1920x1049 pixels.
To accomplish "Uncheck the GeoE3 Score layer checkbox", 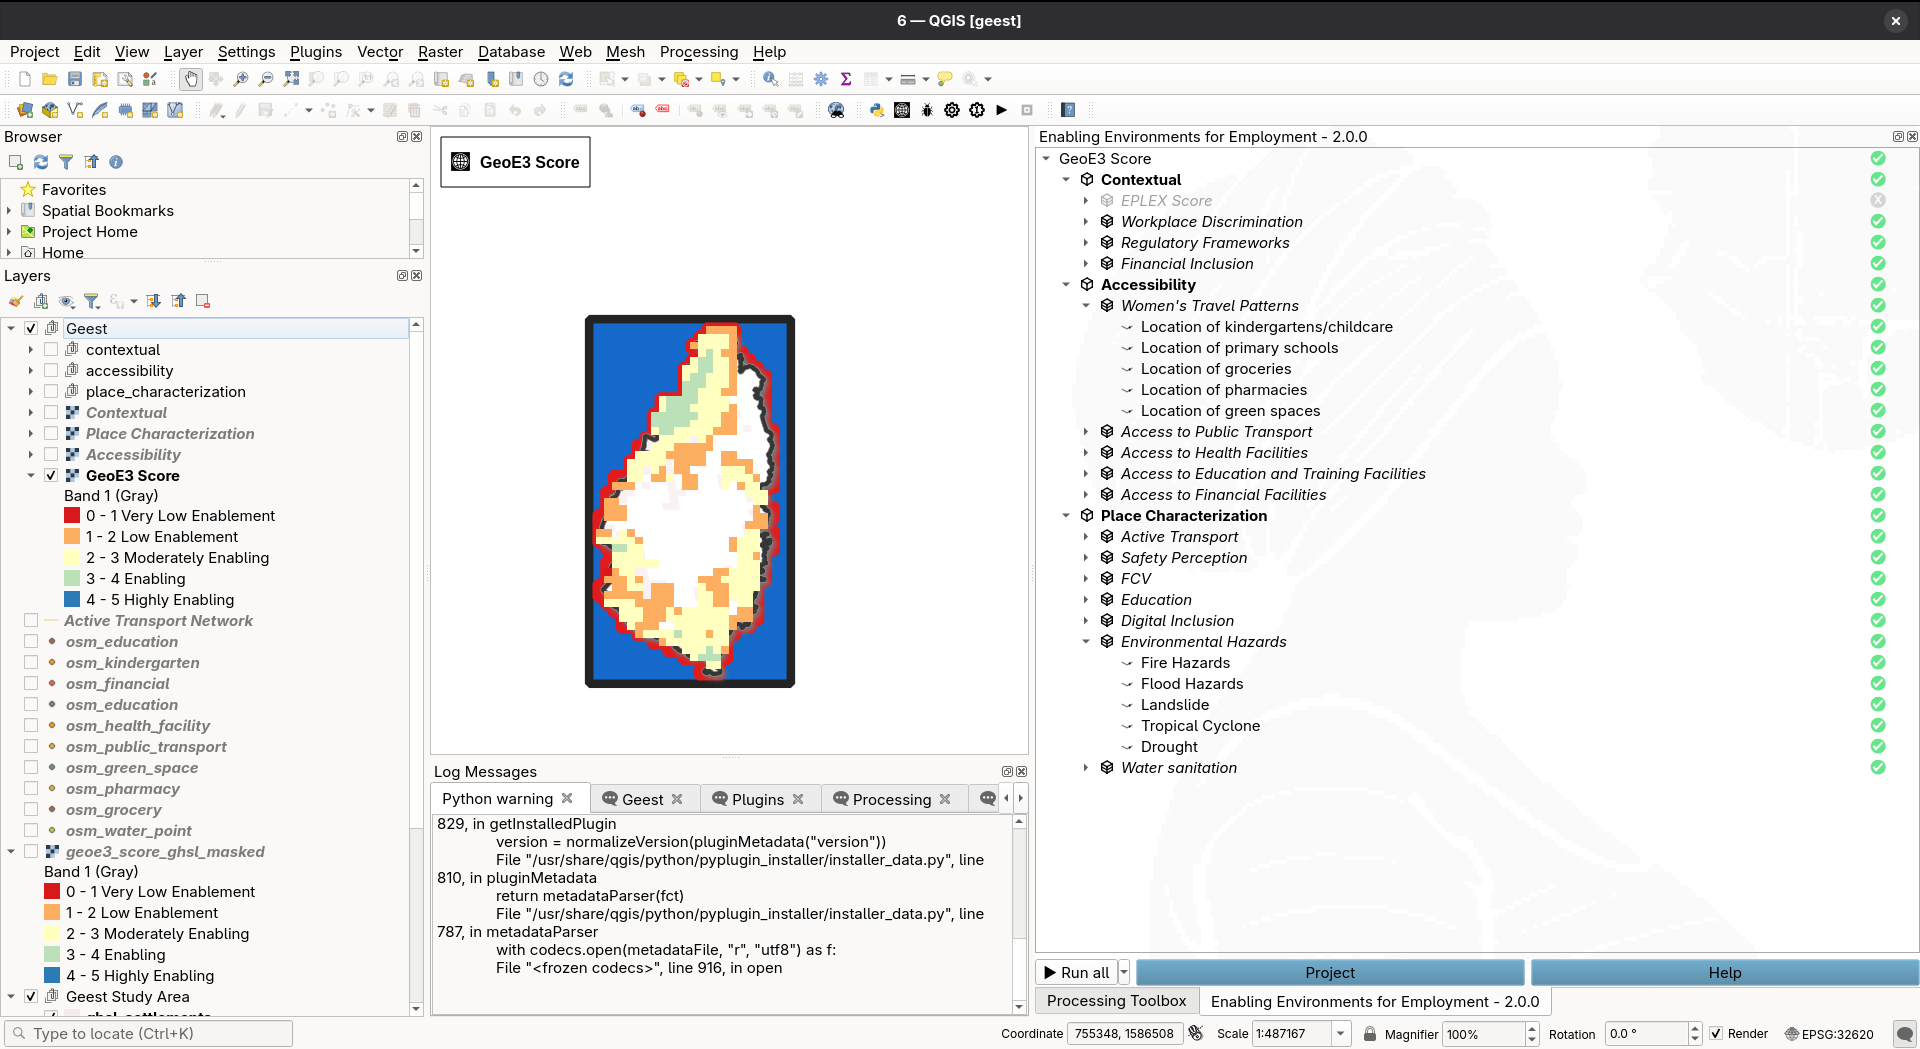I will [51, 476].
